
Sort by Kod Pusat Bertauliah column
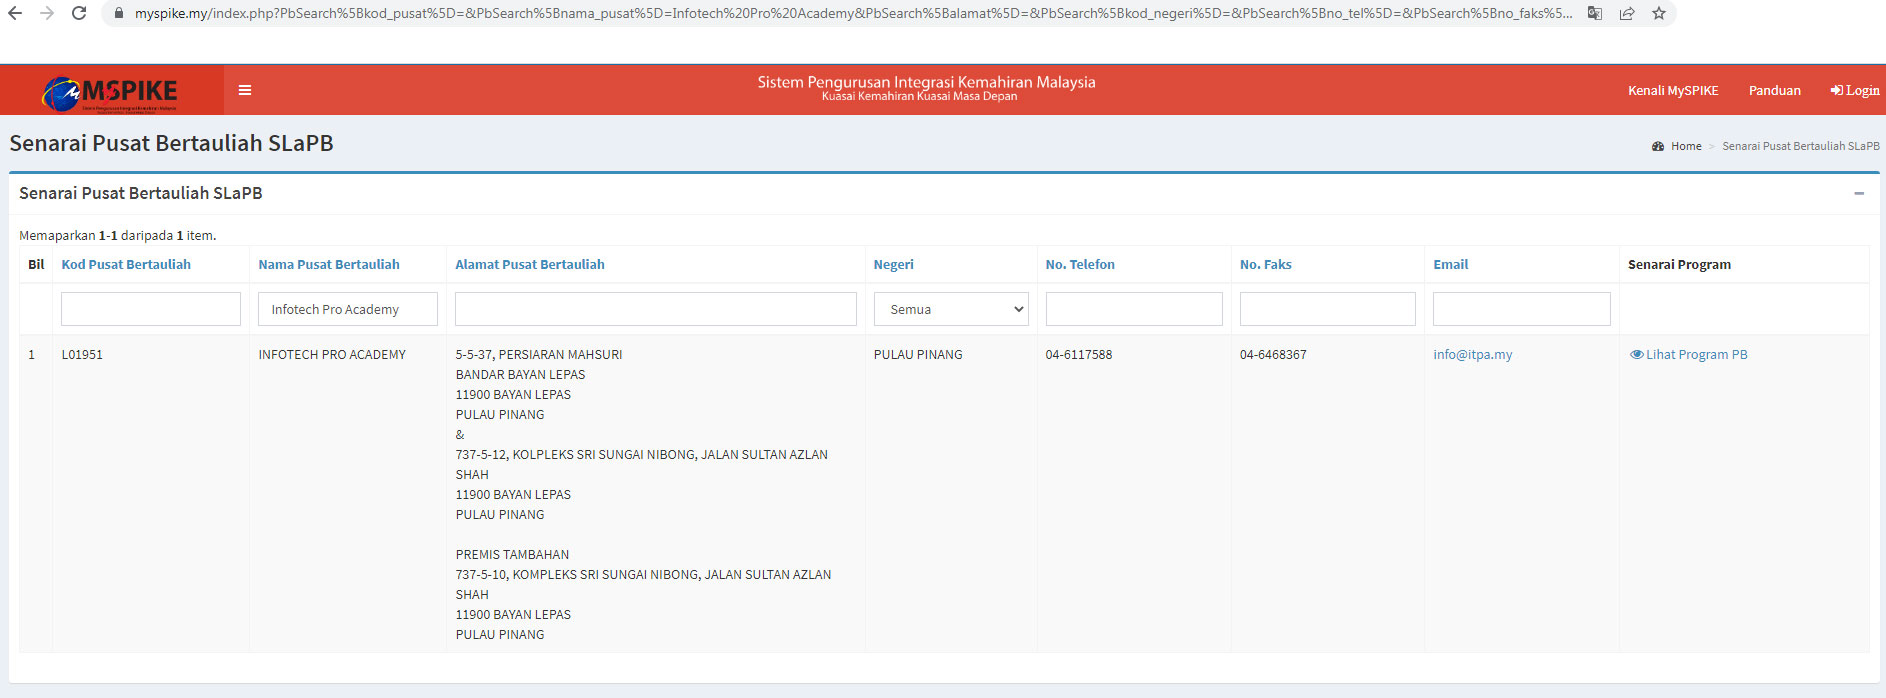[x=126, y=264]
